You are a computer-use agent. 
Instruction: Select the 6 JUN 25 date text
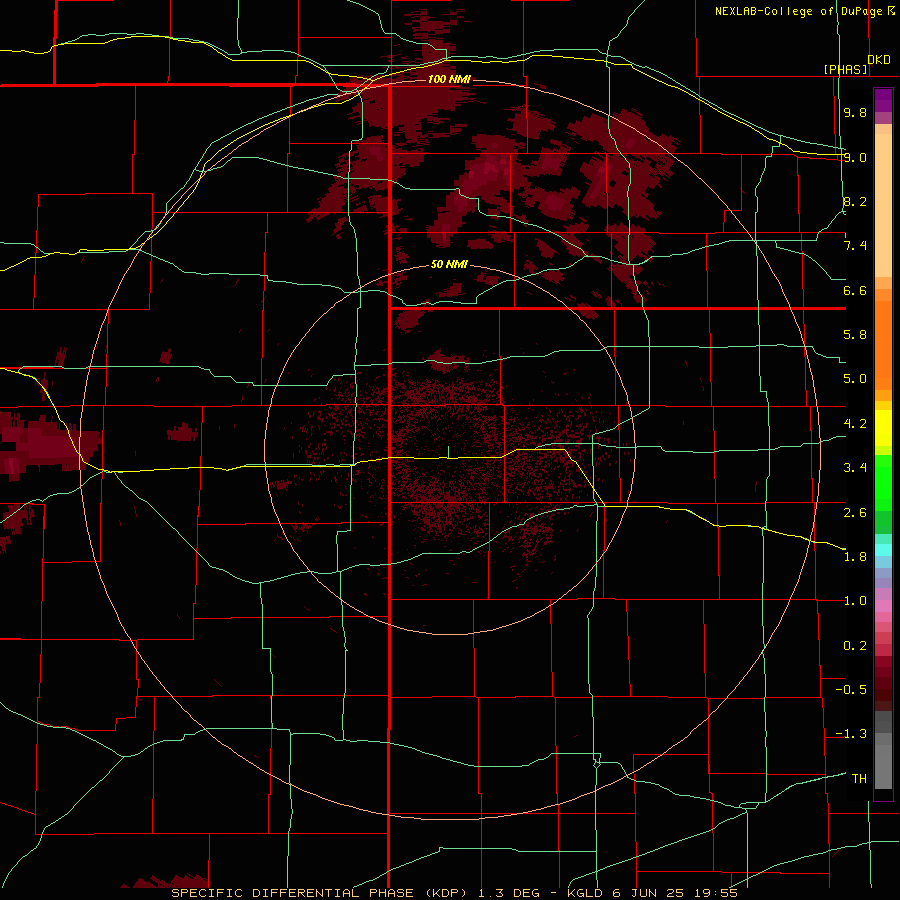(649, 893)
